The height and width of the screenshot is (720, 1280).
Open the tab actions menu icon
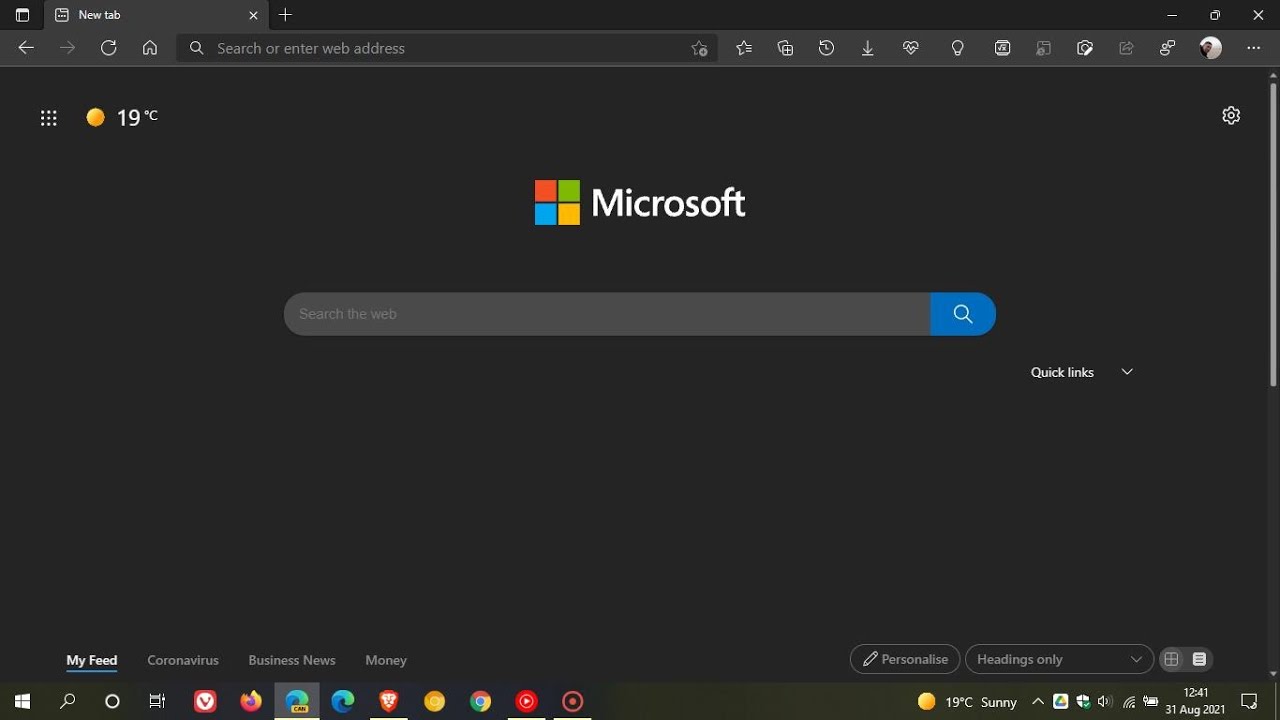pyautogui.click(x=22, y=15)
